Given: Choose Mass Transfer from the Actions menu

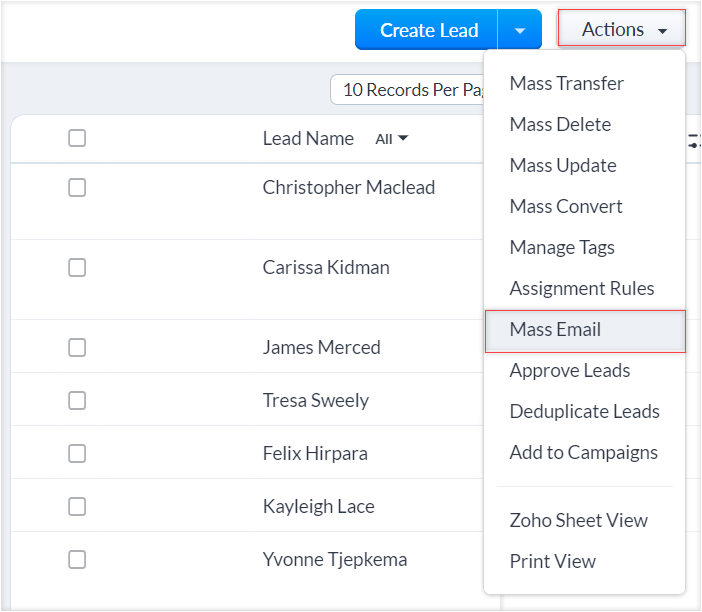Looking at the screenshot, I should pyautogui.click(x=566, y=83).
